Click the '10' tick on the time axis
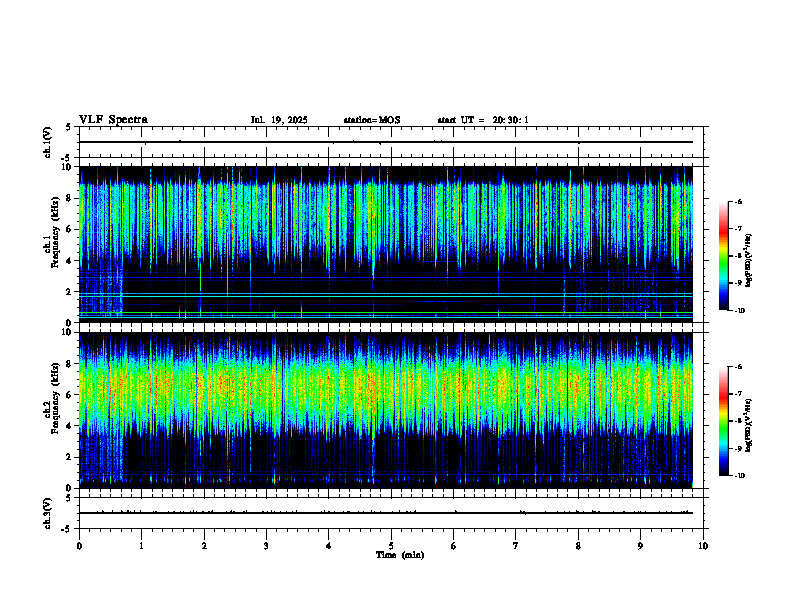 [703, 546]
